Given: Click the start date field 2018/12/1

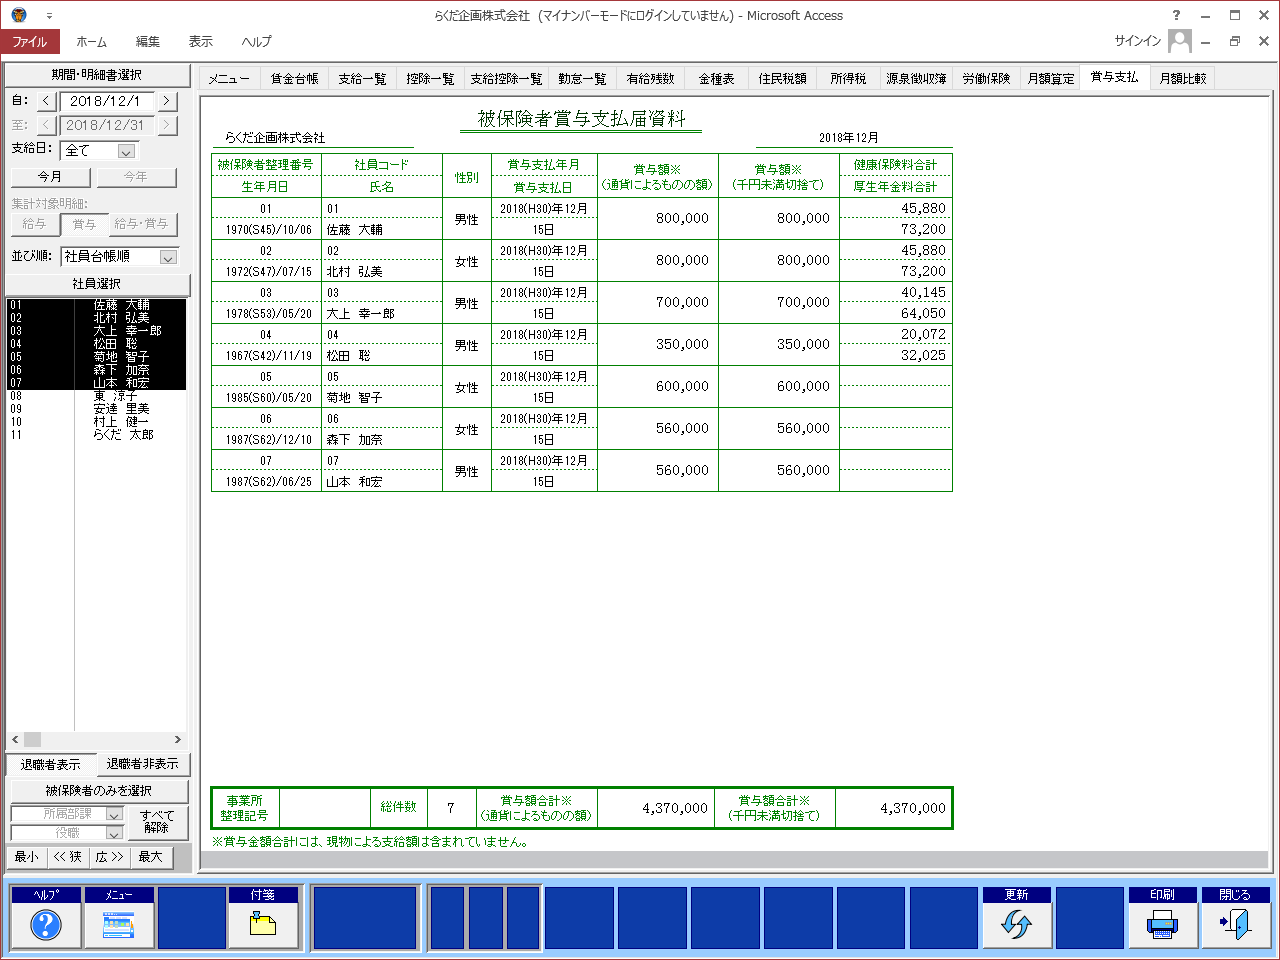Looking at the screenshot, I should tap(106, 101).
